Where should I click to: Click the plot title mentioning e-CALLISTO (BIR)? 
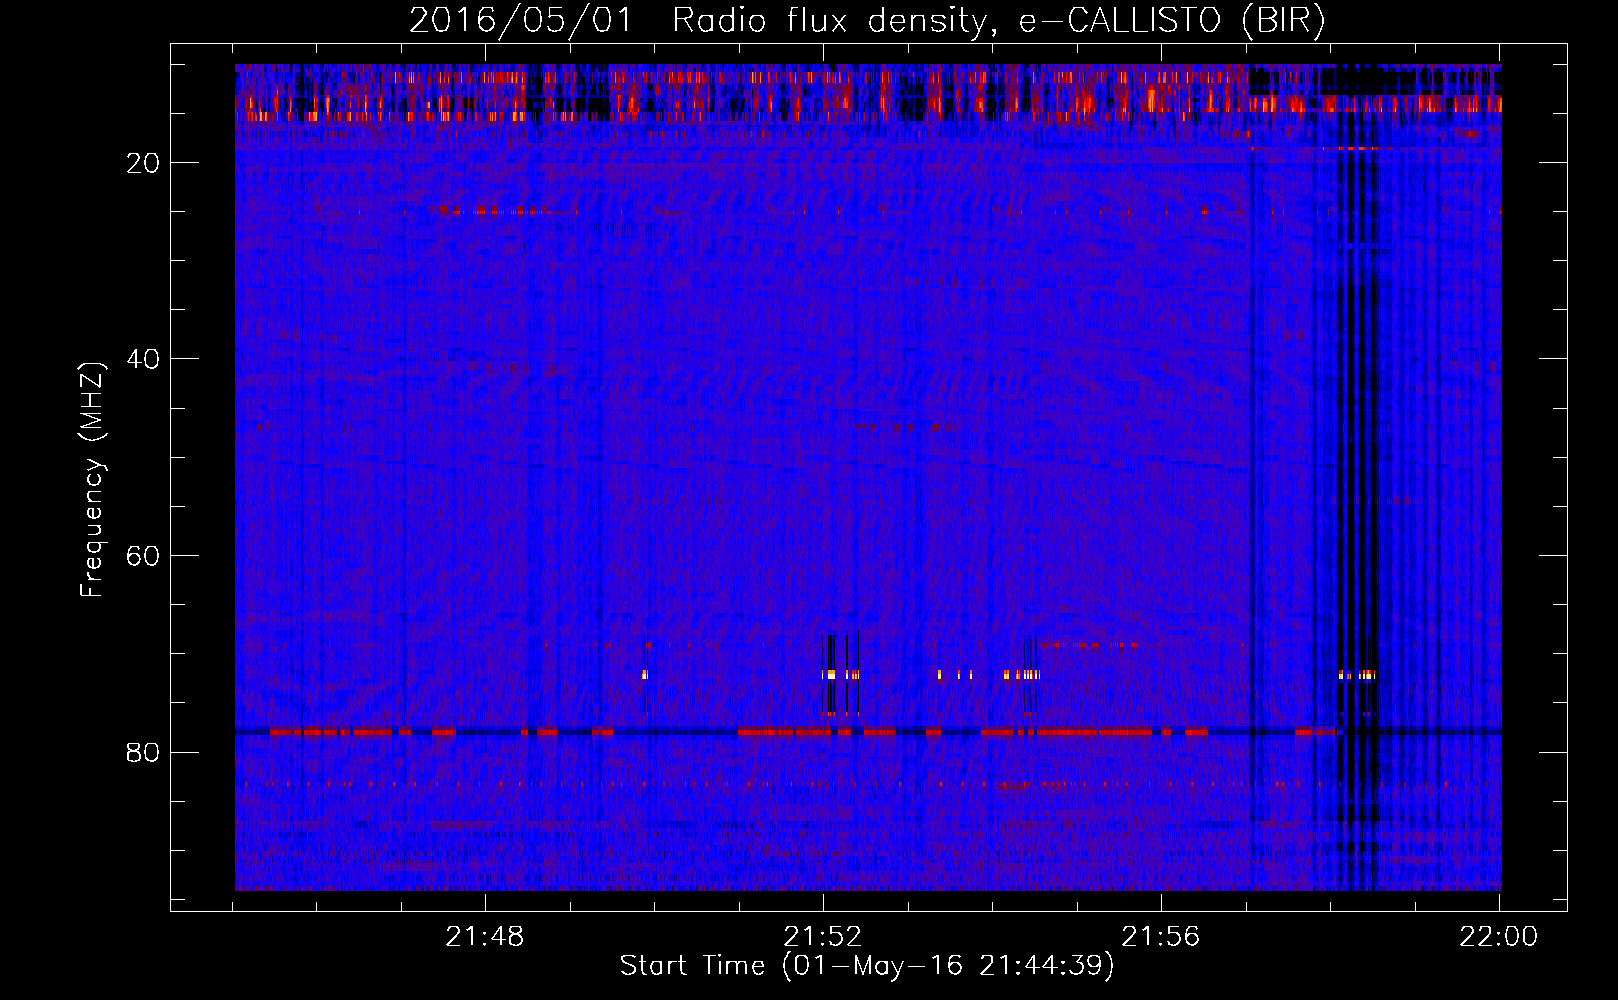point(867,21)
